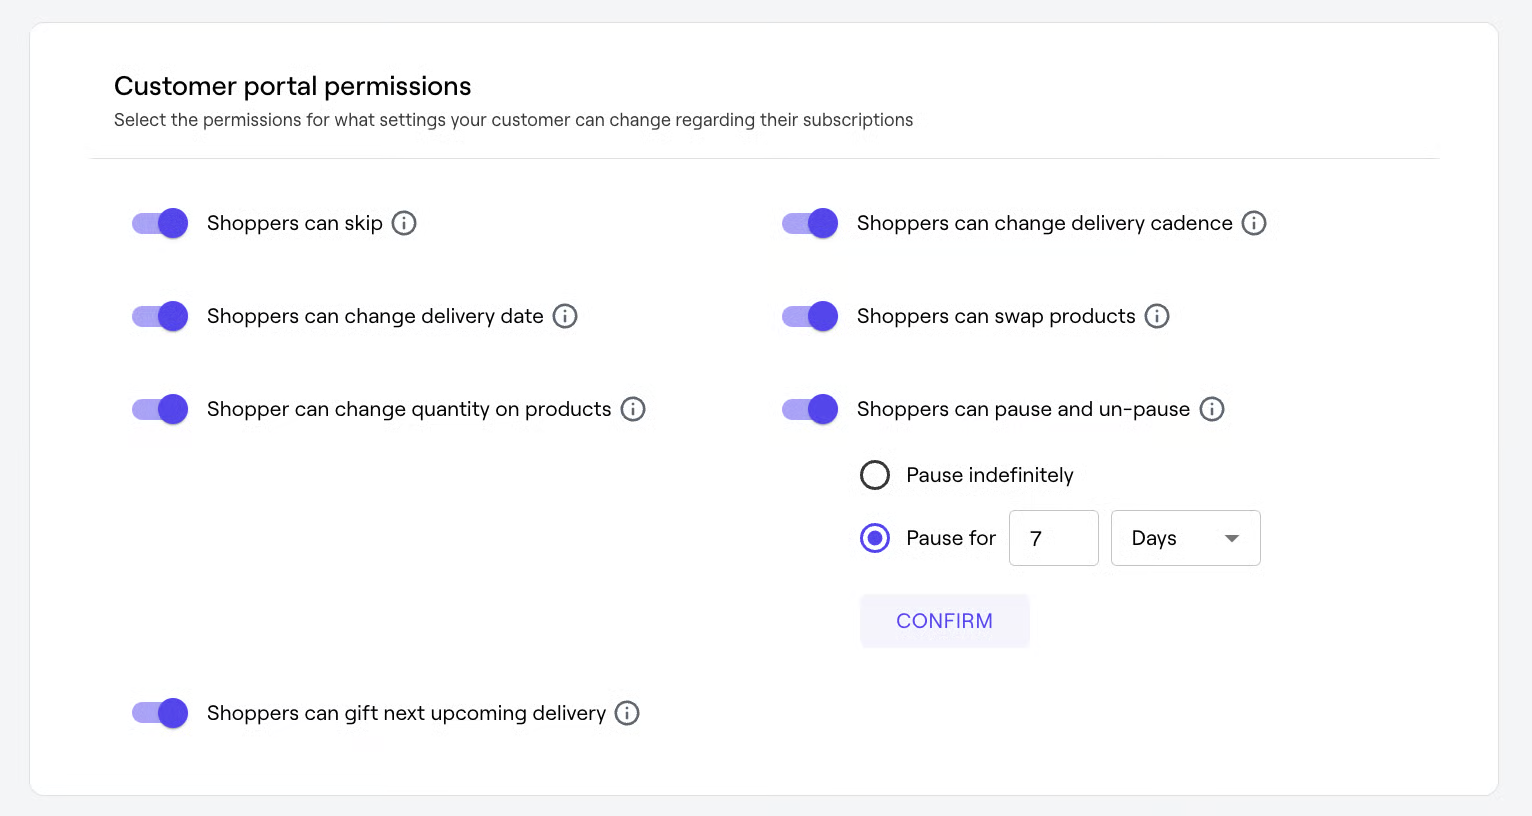
Task: Toggle Shopper can change quantity on products
Action: pos(160,409)
